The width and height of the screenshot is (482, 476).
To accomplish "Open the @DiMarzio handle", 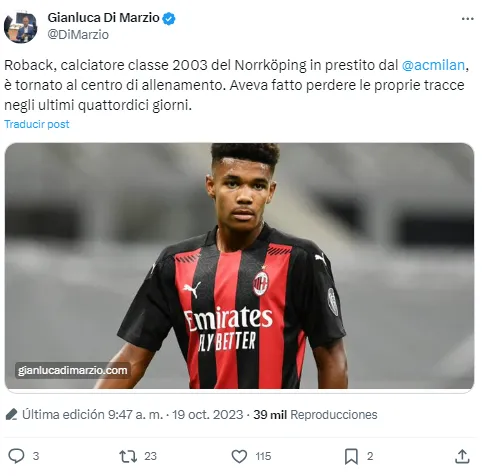I will coord(78,35).
